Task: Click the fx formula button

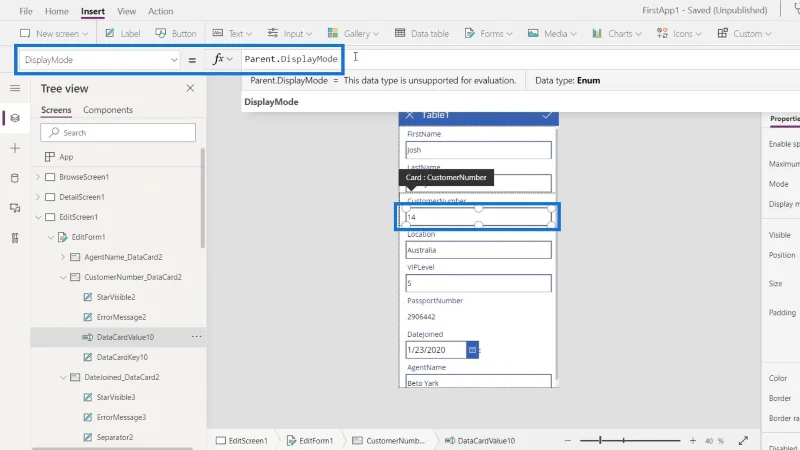Action: (222, 59)
